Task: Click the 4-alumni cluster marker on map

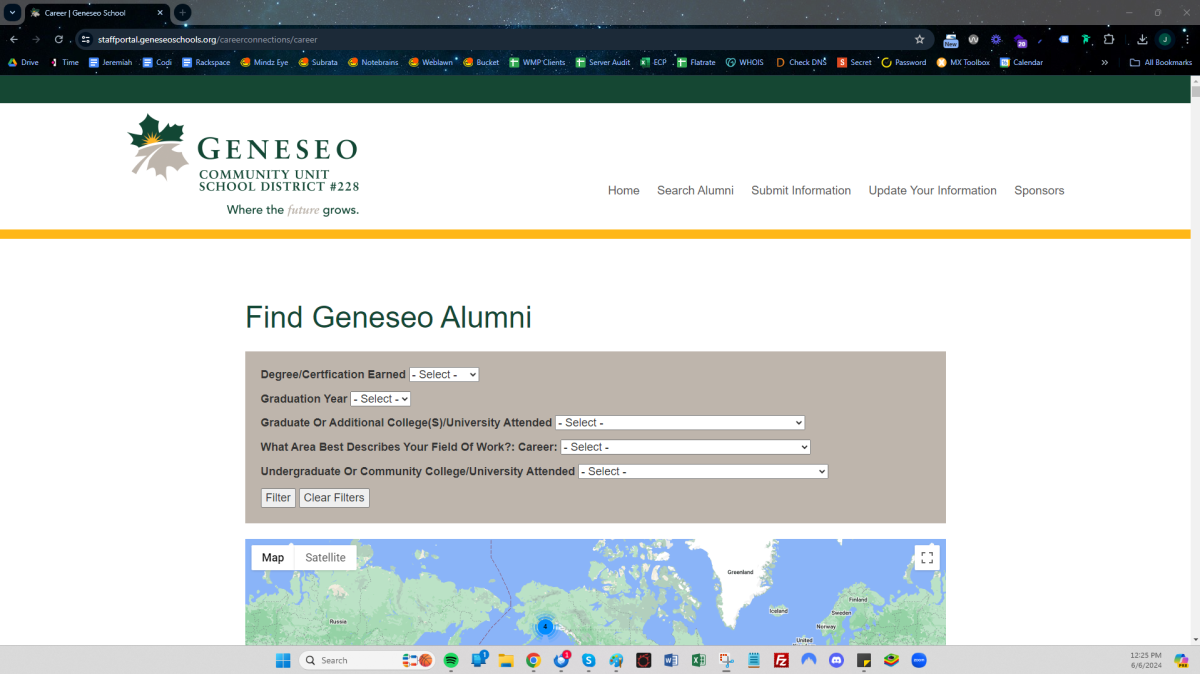Action: coord(545,627)
